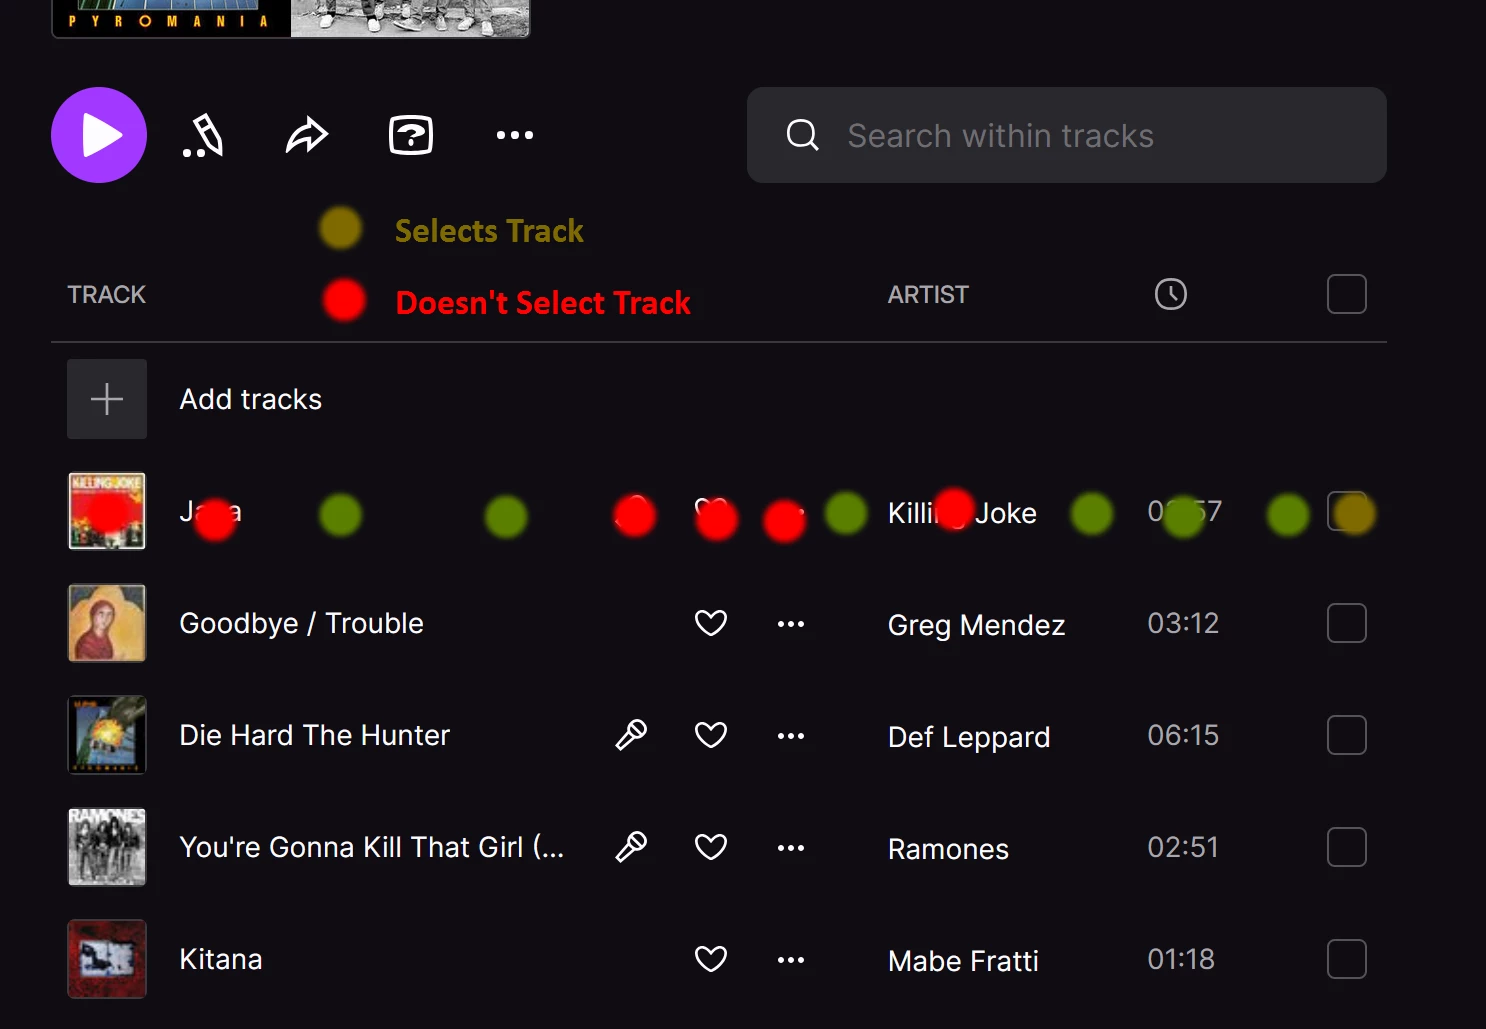Click the edit playlist pencil icon
The width and height of the screenshot is (1486, 1029).
click(204, 136)
